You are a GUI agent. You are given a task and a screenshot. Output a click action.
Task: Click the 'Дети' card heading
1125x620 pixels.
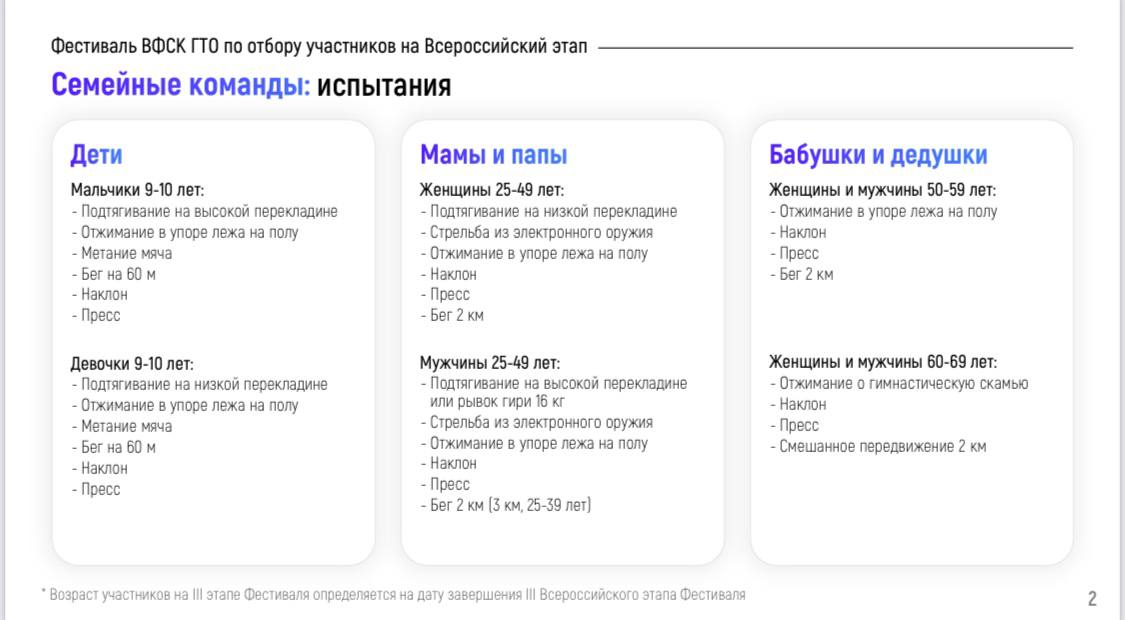[96, 155]
